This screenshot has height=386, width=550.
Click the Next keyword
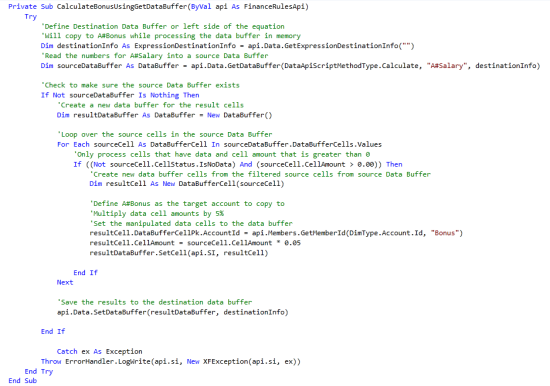point(65,282)
